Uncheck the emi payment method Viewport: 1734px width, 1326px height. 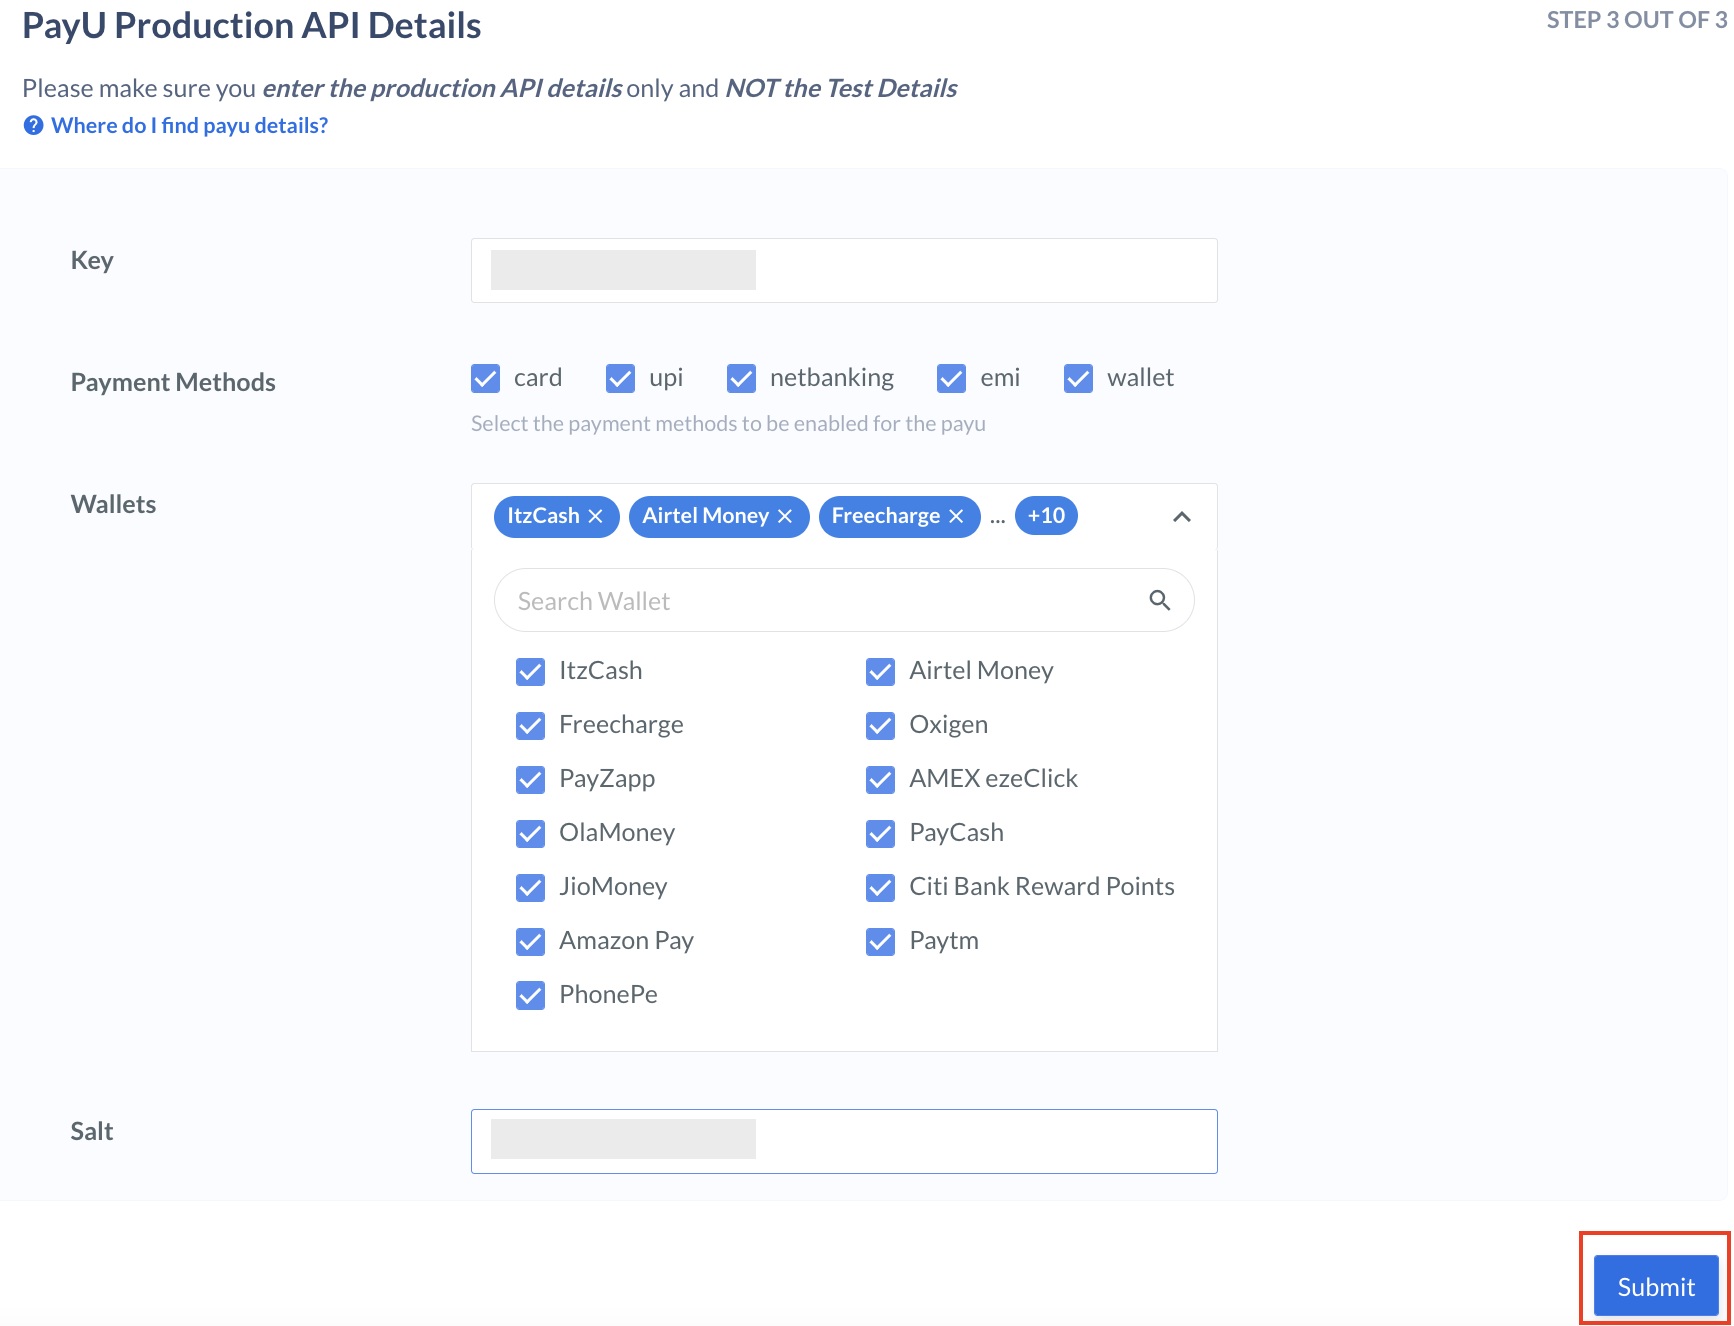coord(950,378)
